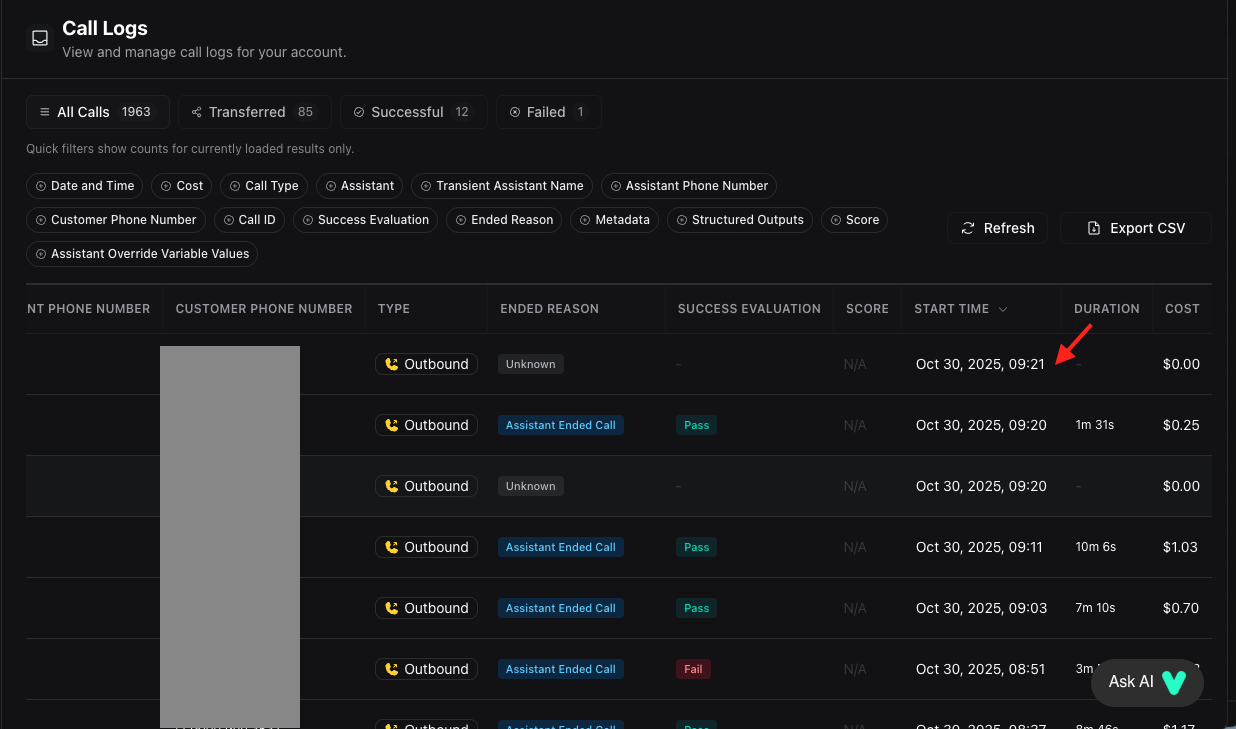Screen dimensions: 1236x729
Task: Click the document icon on Export CSV
Action: coord(1095,228)
